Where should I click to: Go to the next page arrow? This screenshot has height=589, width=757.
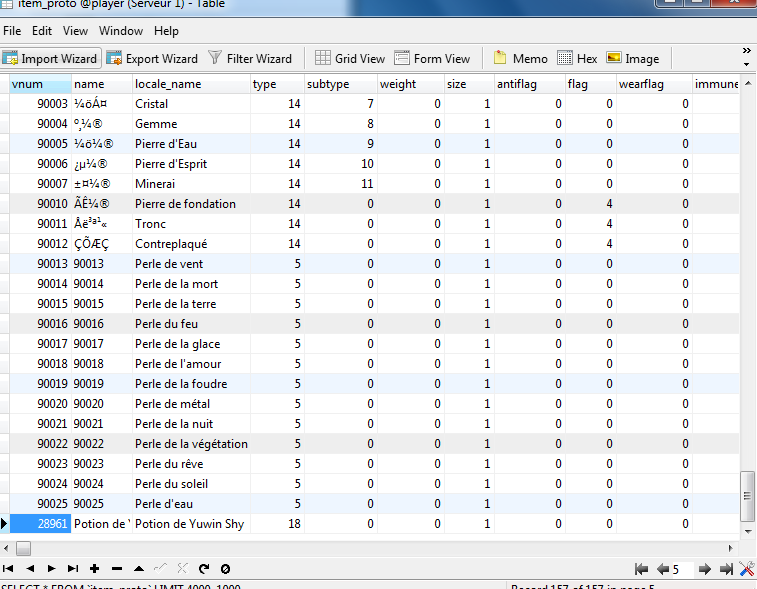click(x=705, y=569)
